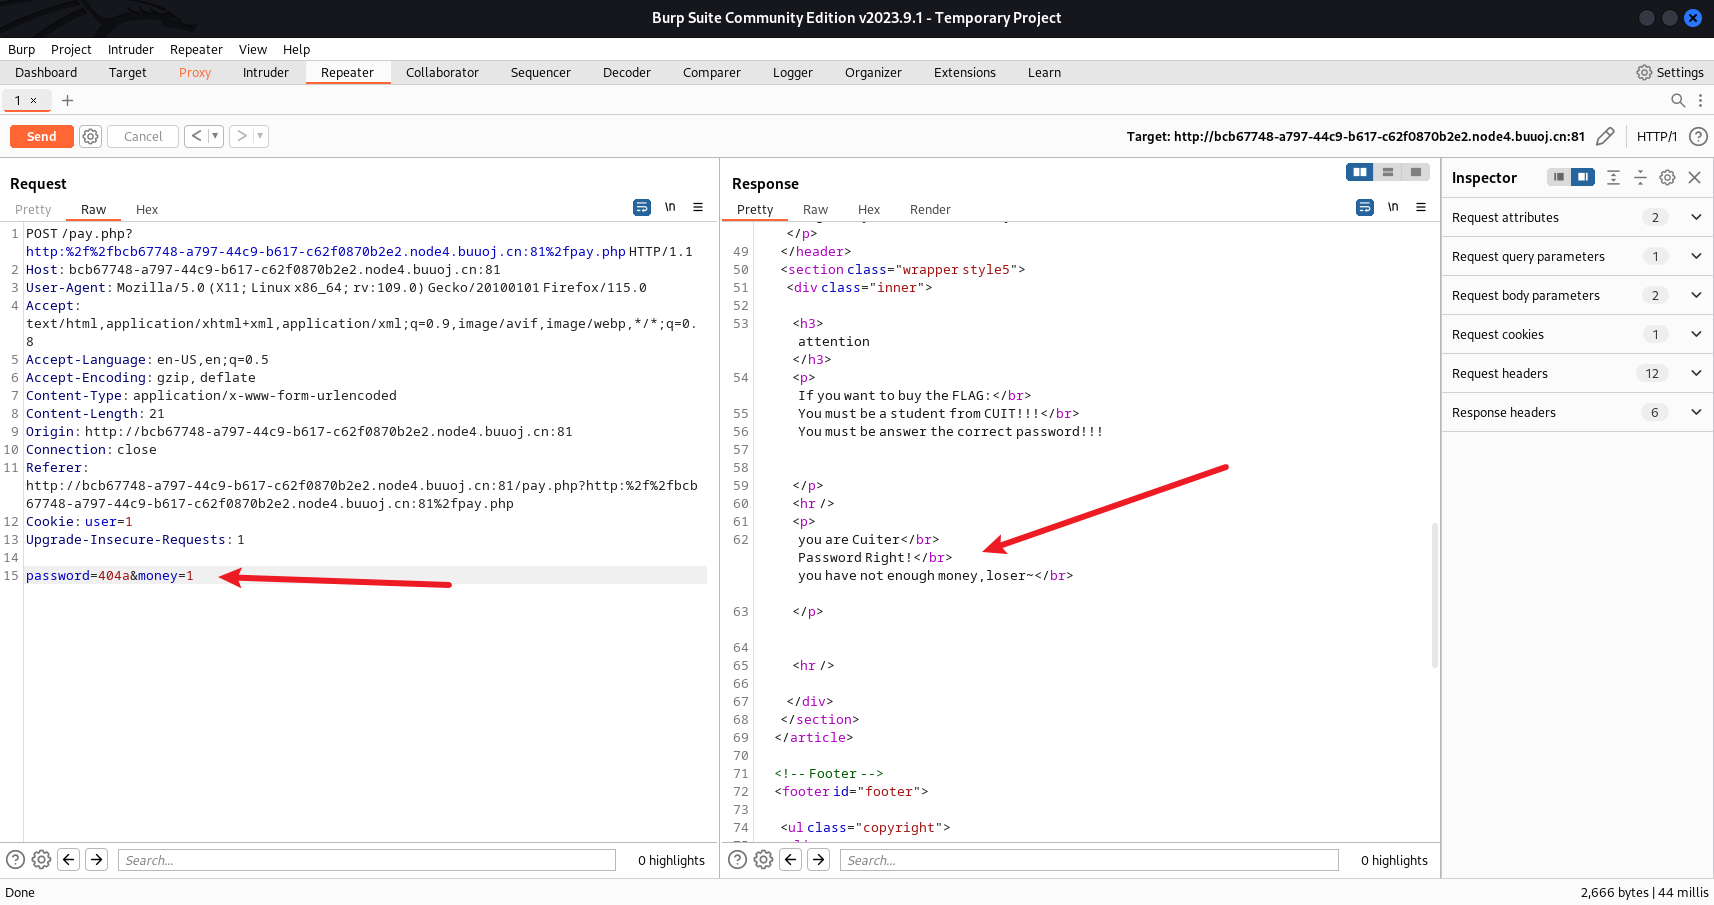Open next history dropdown arrow

[260, 136]
